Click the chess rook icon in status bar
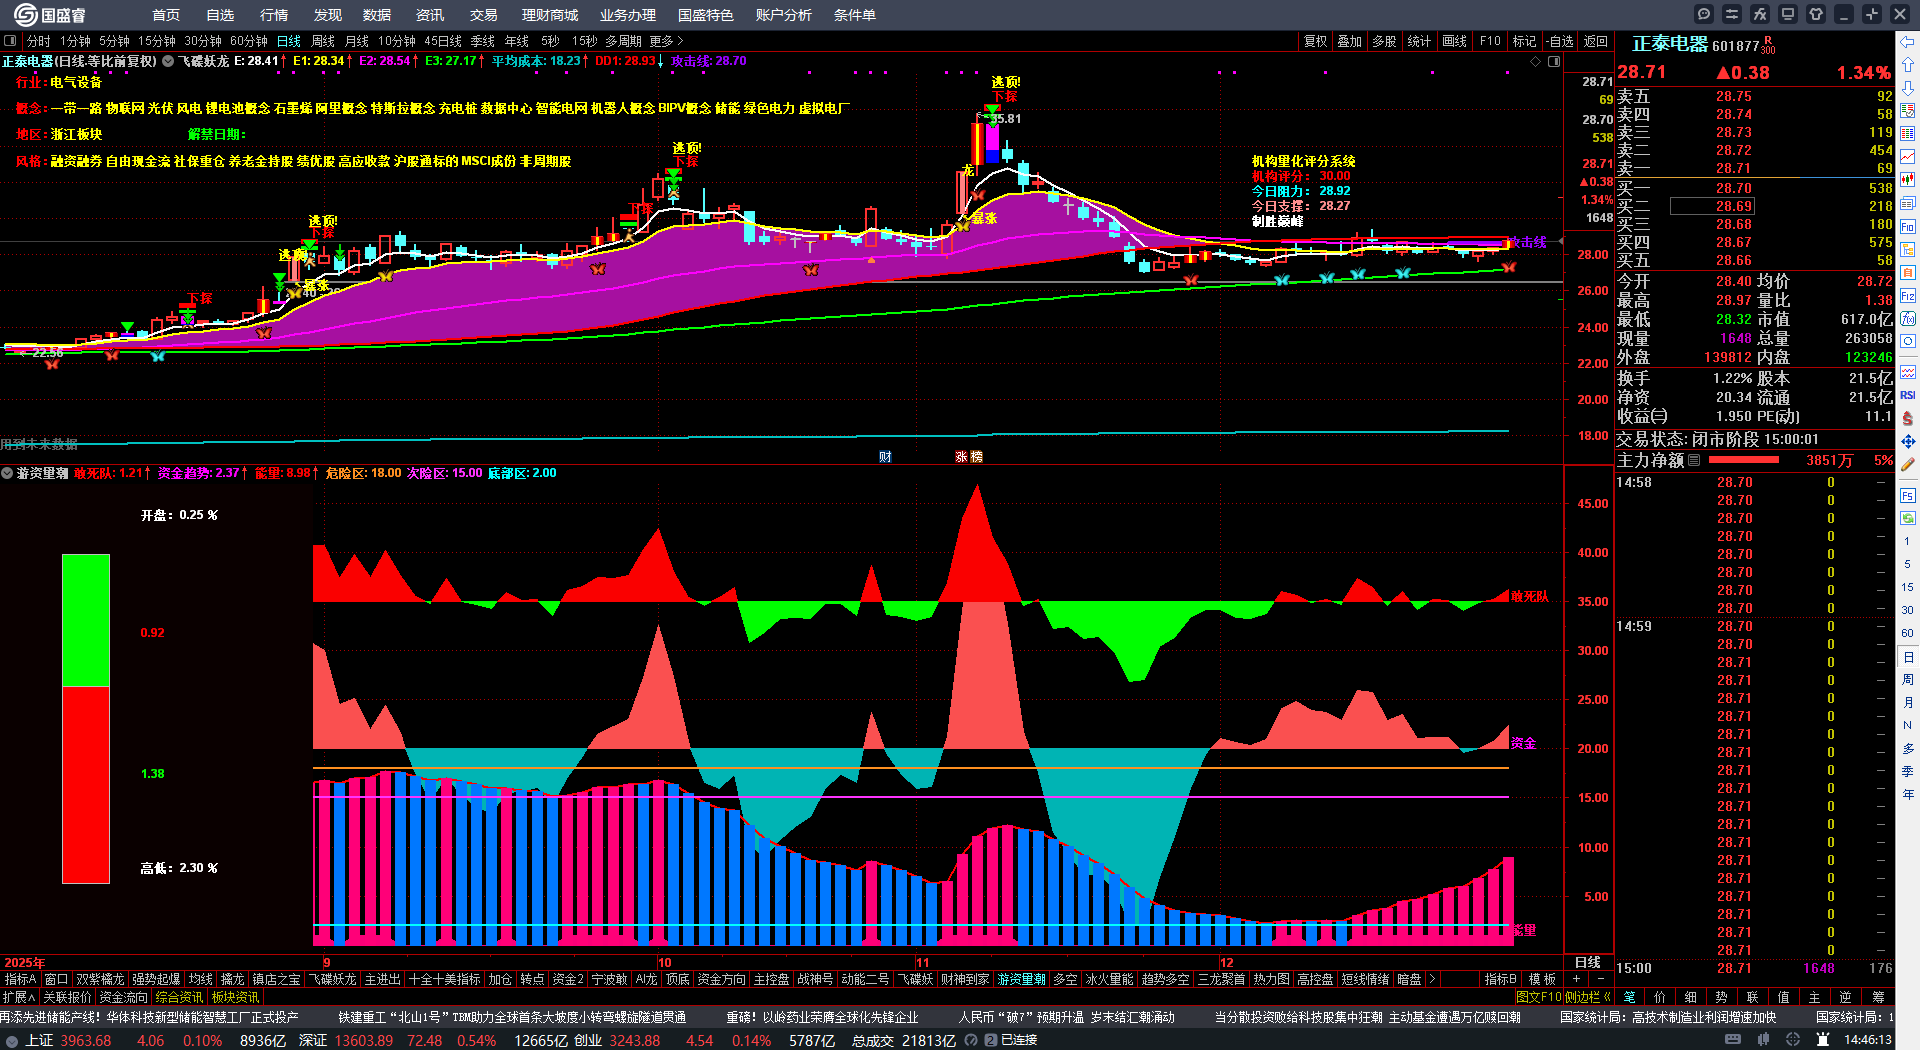Screen dimensions: 1920x1050 [x=1823, y=1040]
